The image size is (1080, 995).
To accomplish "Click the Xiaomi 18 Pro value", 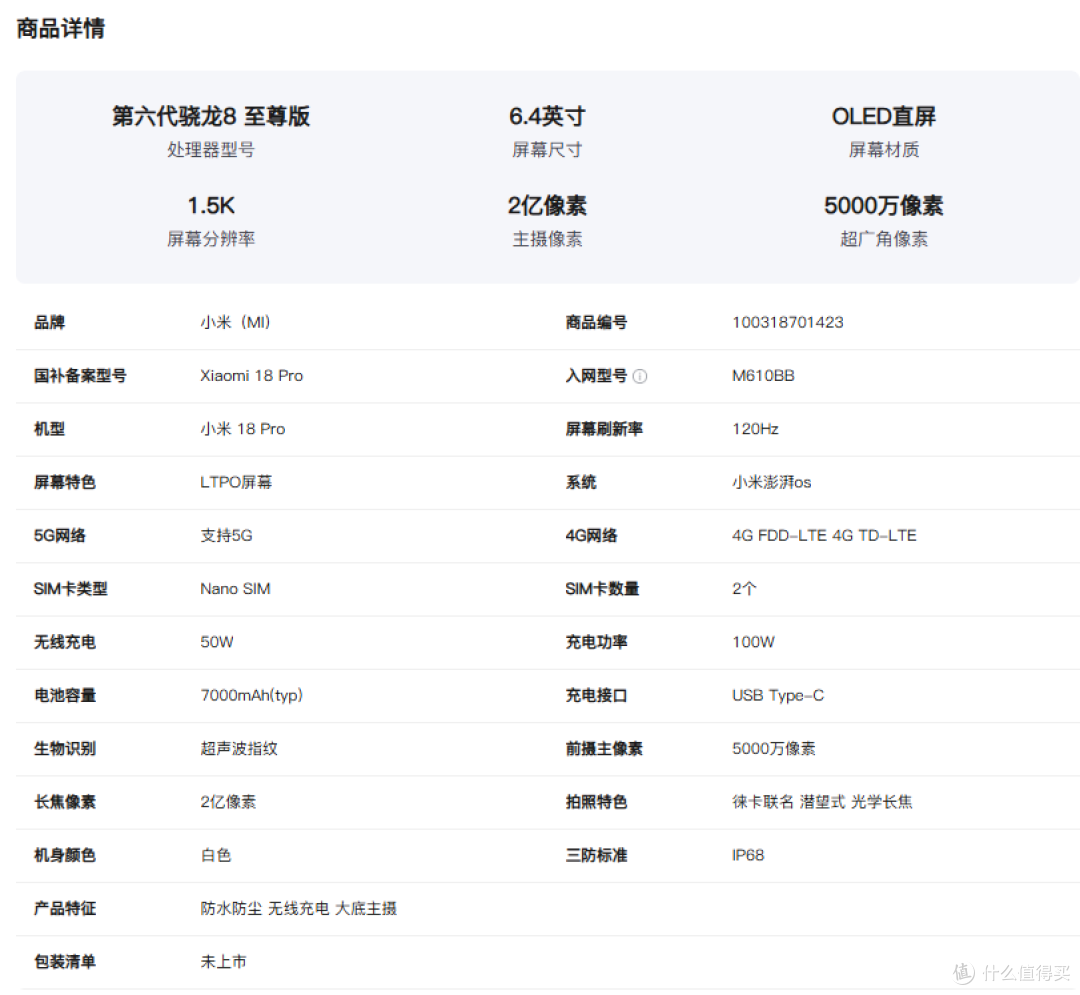I will click(251, 376).
